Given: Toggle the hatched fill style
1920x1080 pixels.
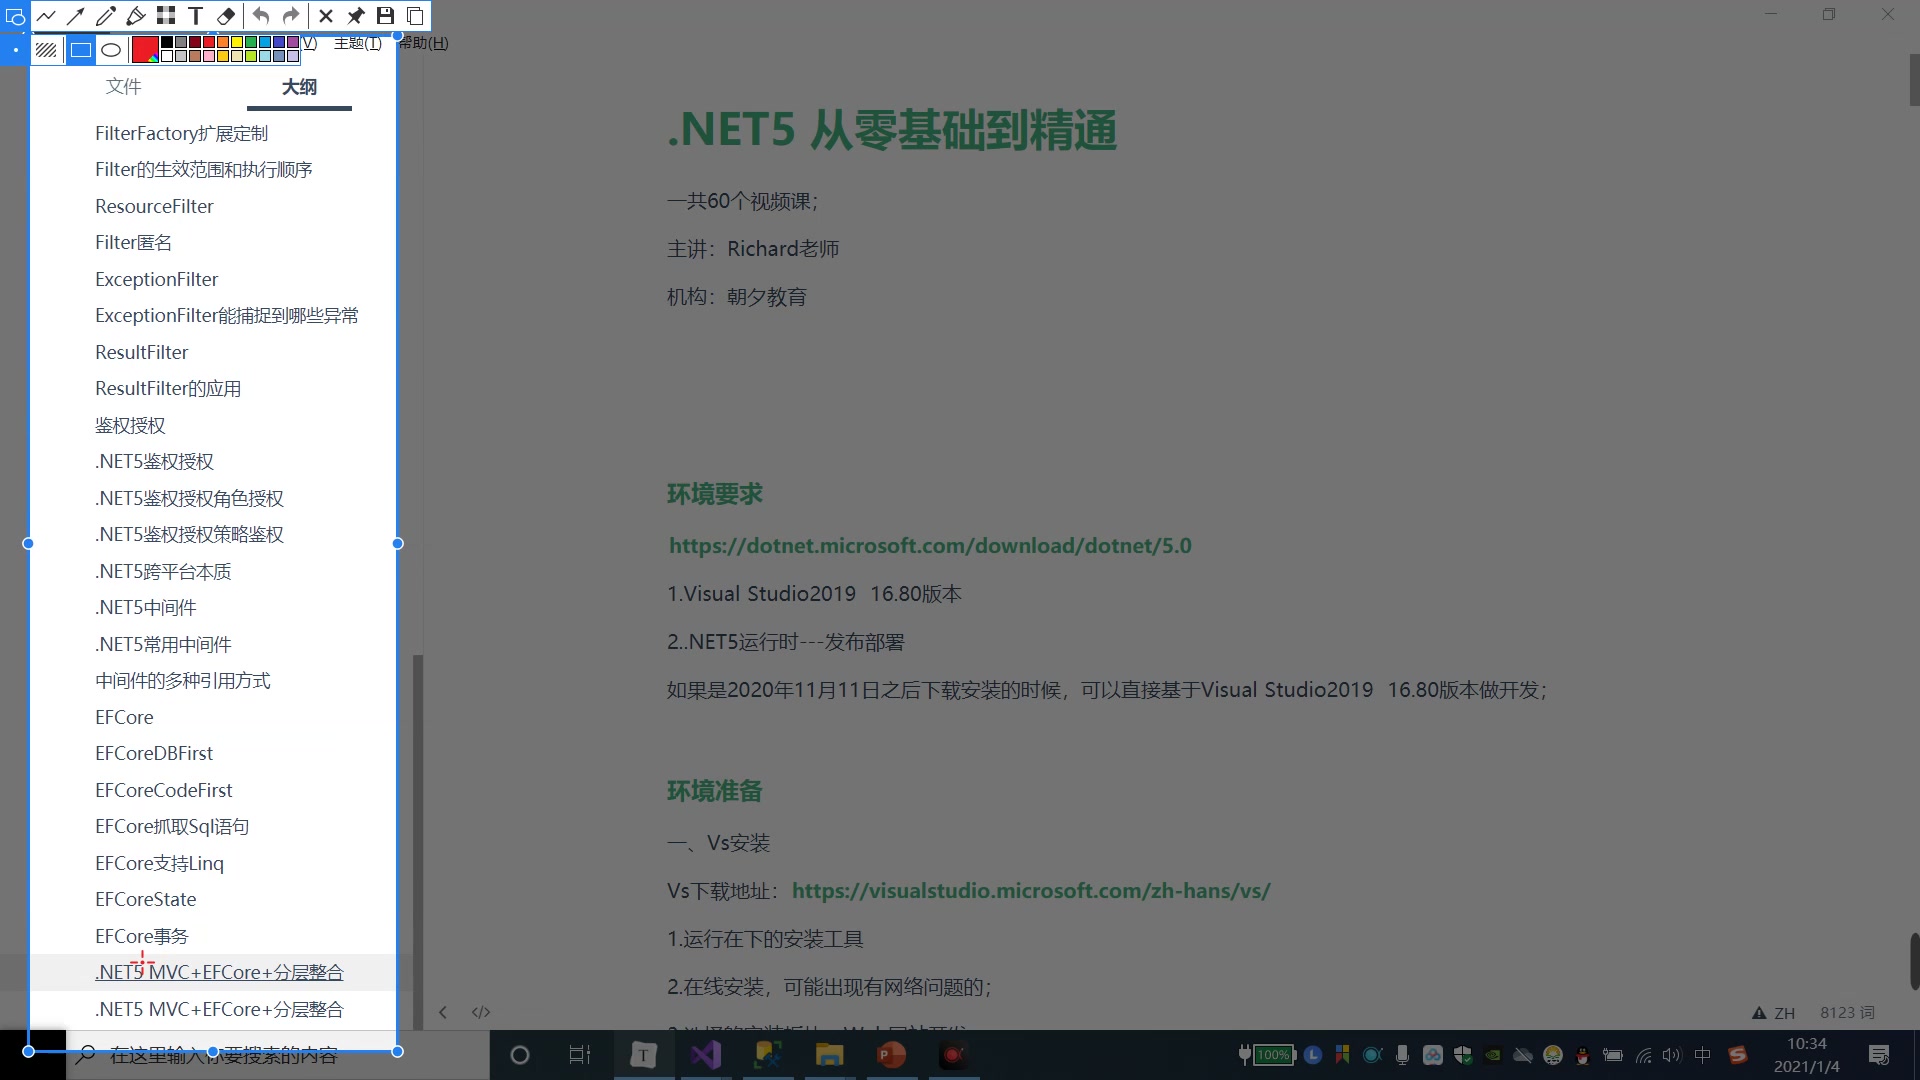Looking at the screenshot, I should click(46, 49).
